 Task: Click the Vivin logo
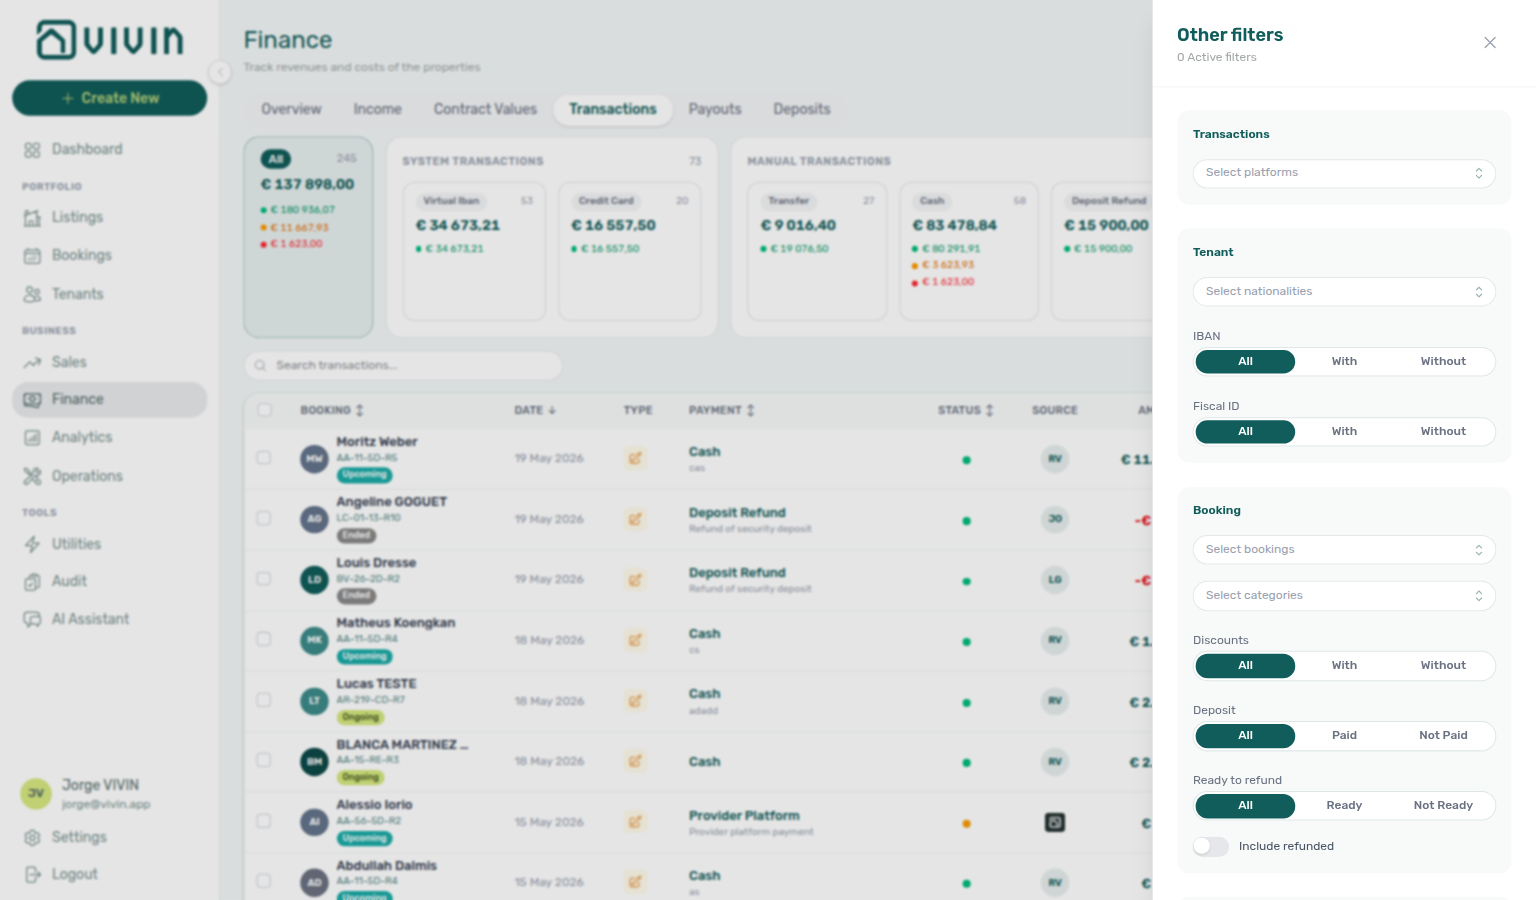pyautogui.click(x=110, y=40)
